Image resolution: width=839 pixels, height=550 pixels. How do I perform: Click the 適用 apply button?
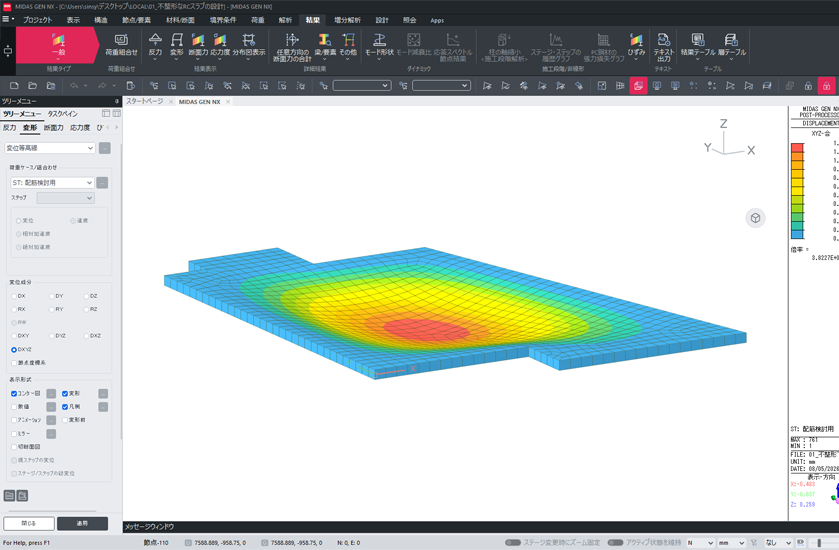coord(82,523)
